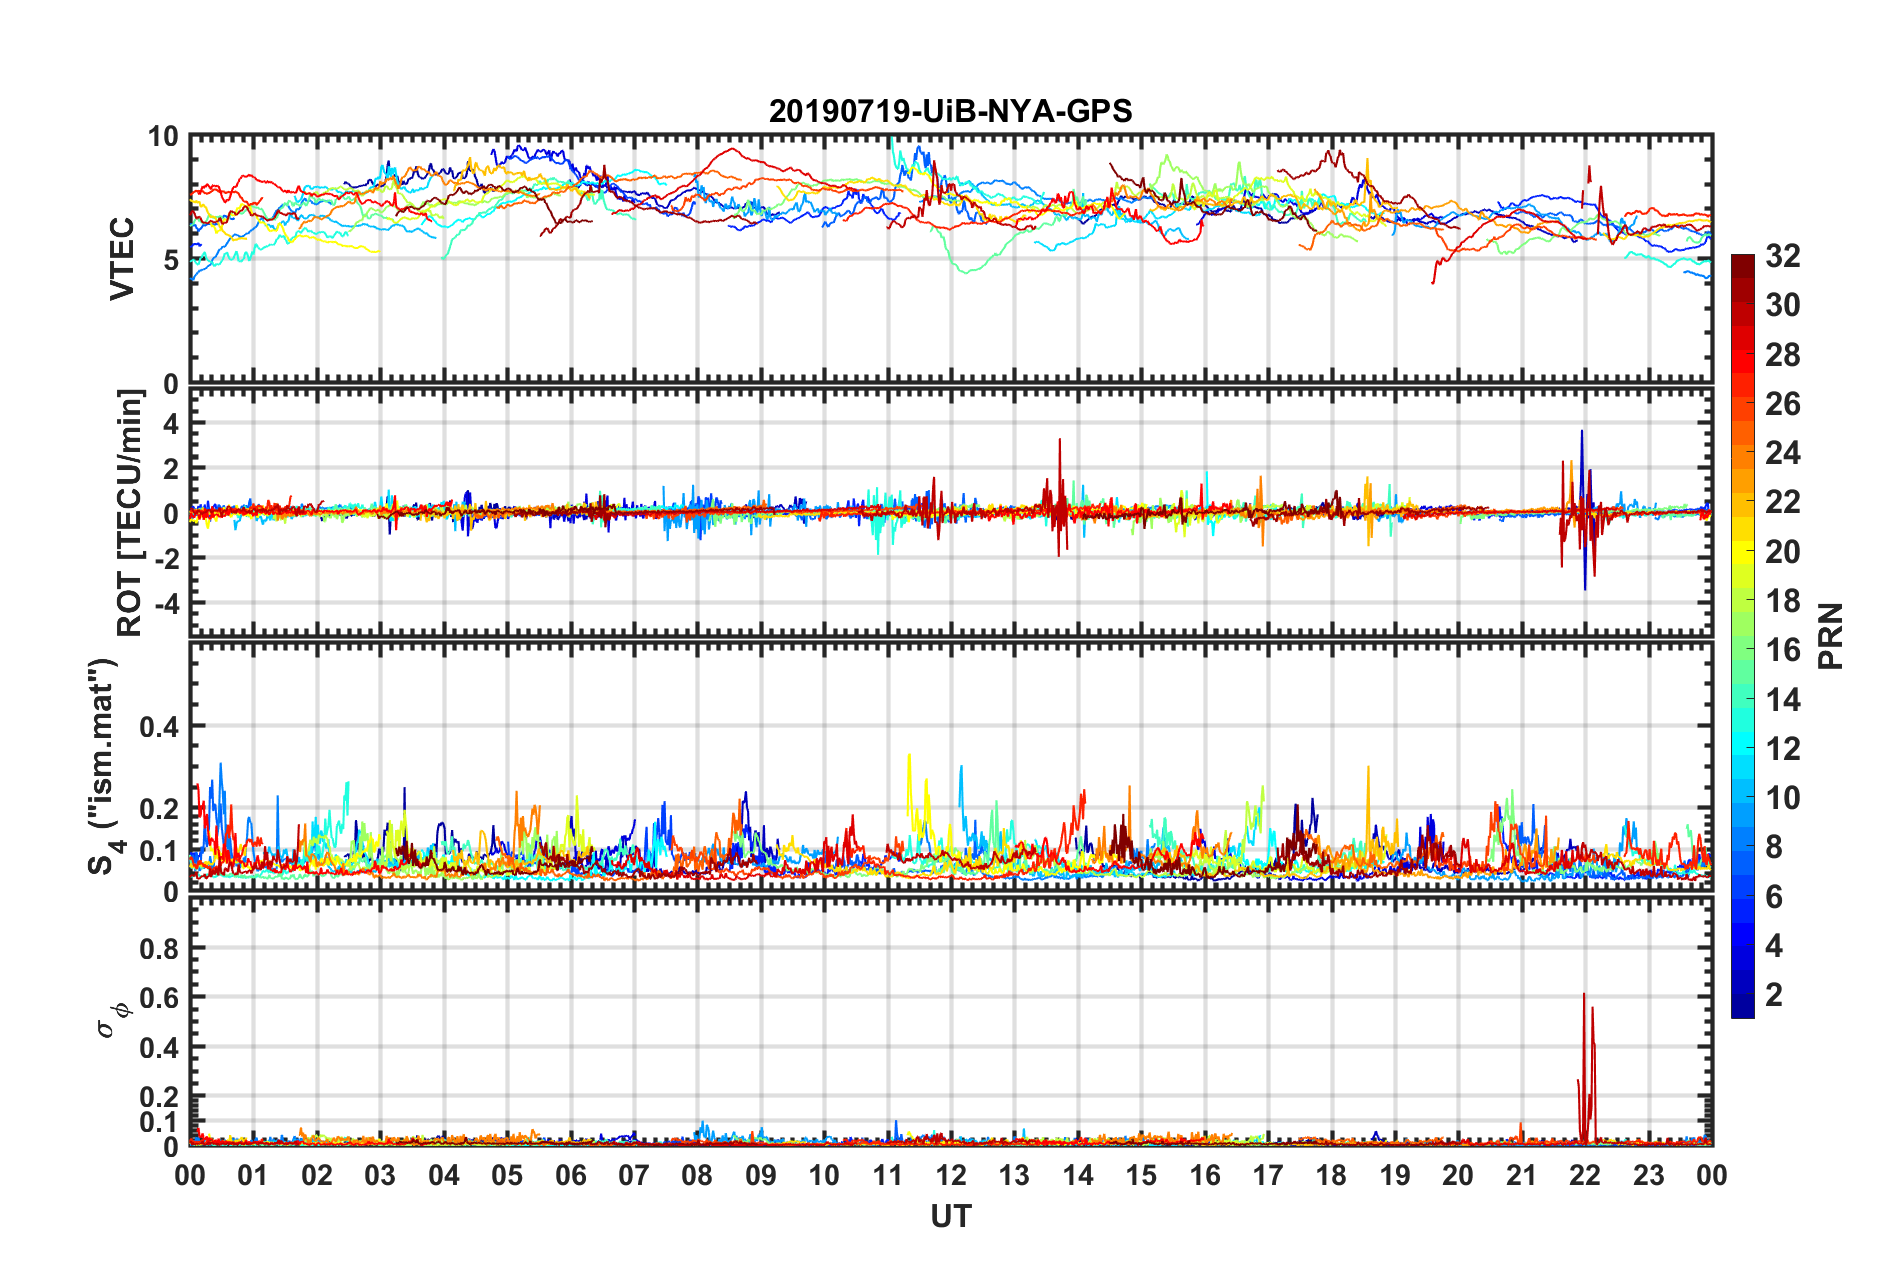Select x-axis hour label 18

pos(1332,1175)
